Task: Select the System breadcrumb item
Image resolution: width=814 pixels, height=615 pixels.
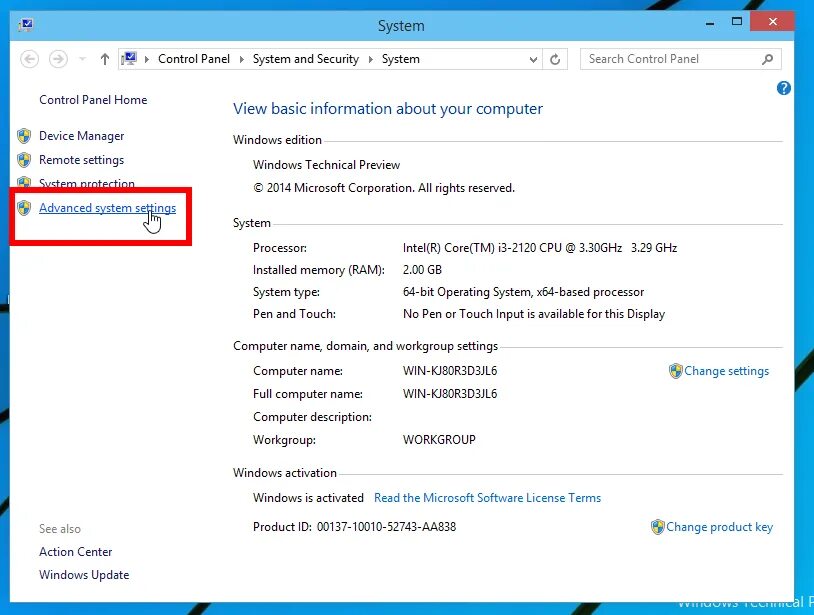Action: (401, 59)
